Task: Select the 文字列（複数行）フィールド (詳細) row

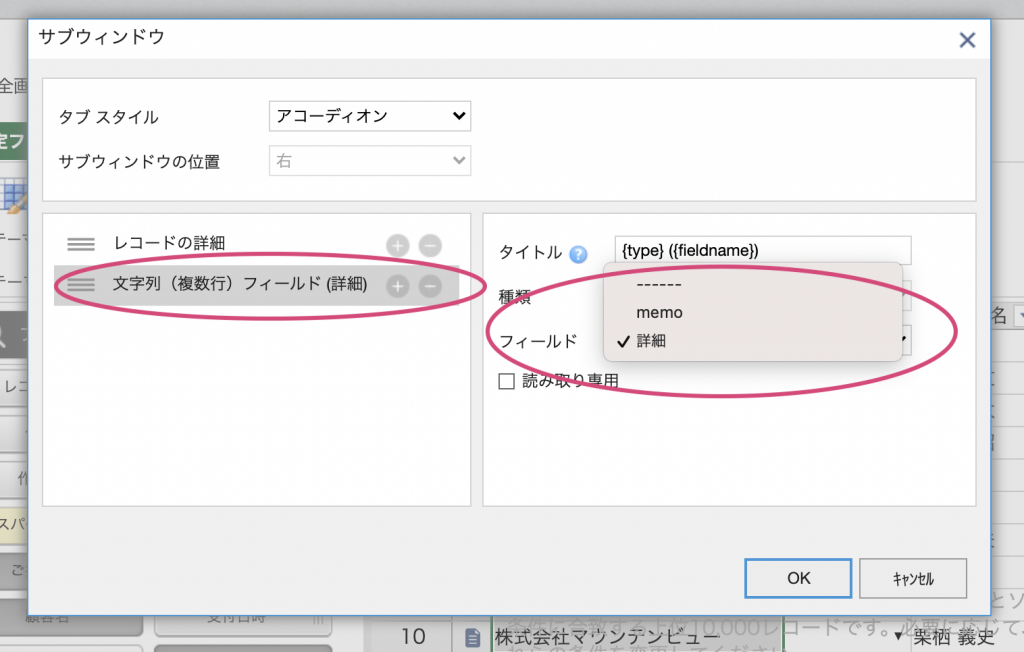Action: pos(256,285)
